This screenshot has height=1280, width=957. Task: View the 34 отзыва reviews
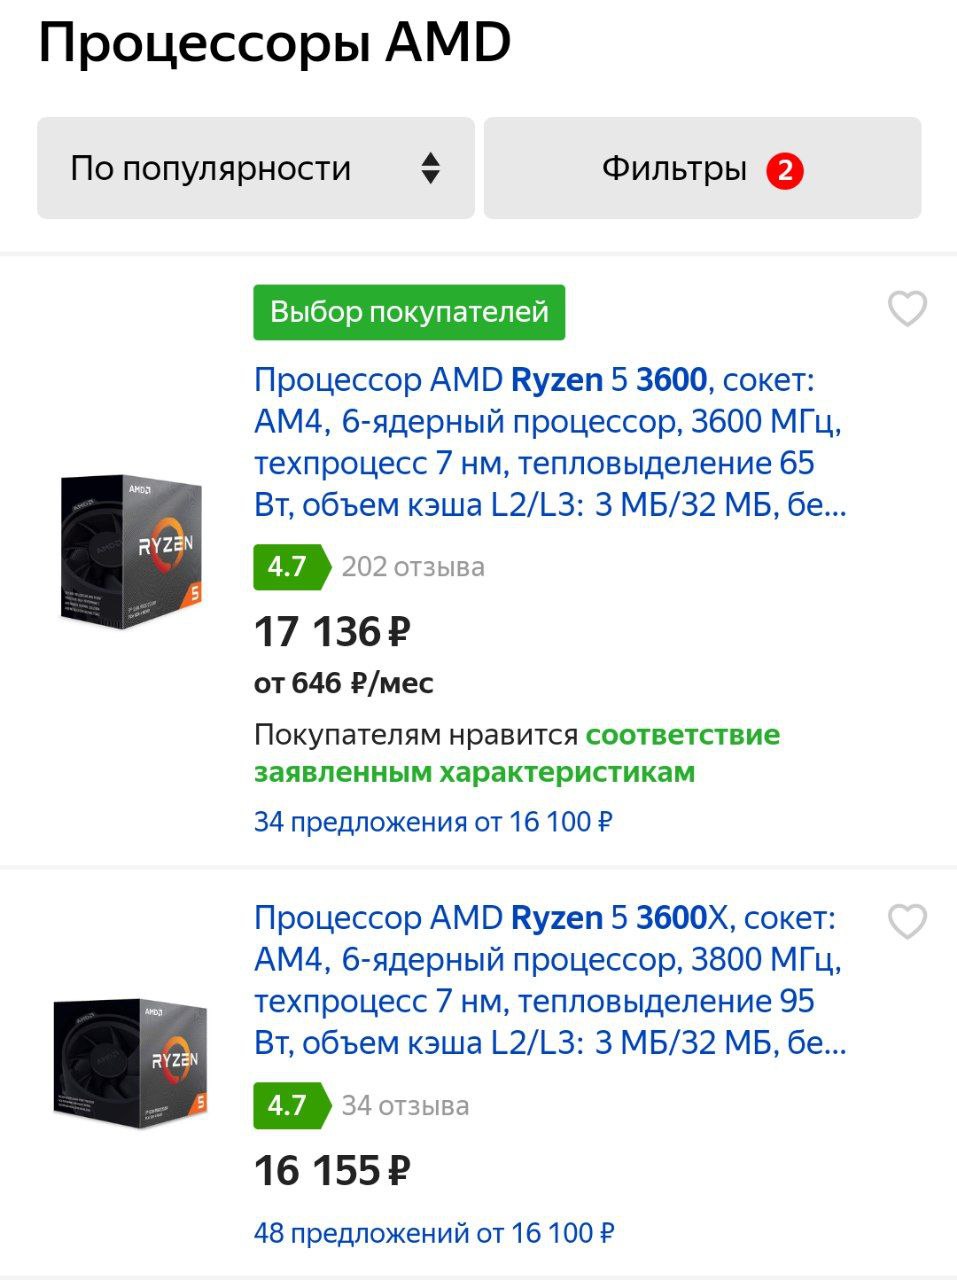[405, 1105]
